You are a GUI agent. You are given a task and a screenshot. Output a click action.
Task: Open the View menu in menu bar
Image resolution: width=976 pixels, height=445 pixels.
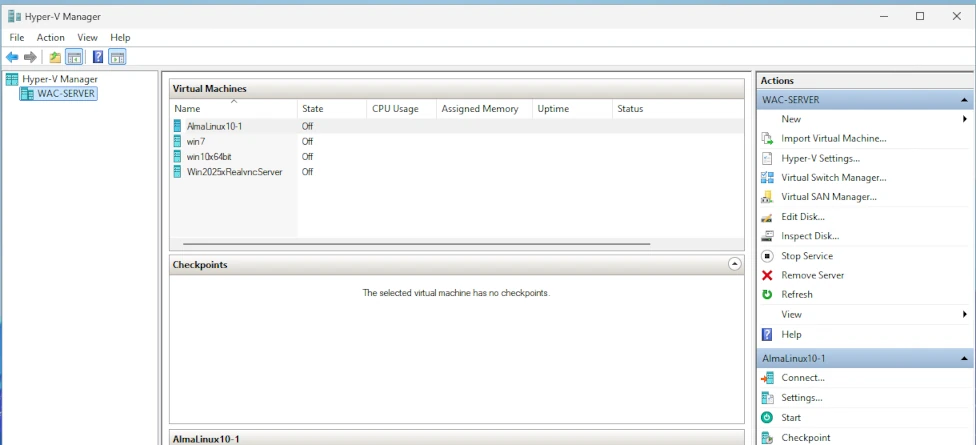point(87,37)
